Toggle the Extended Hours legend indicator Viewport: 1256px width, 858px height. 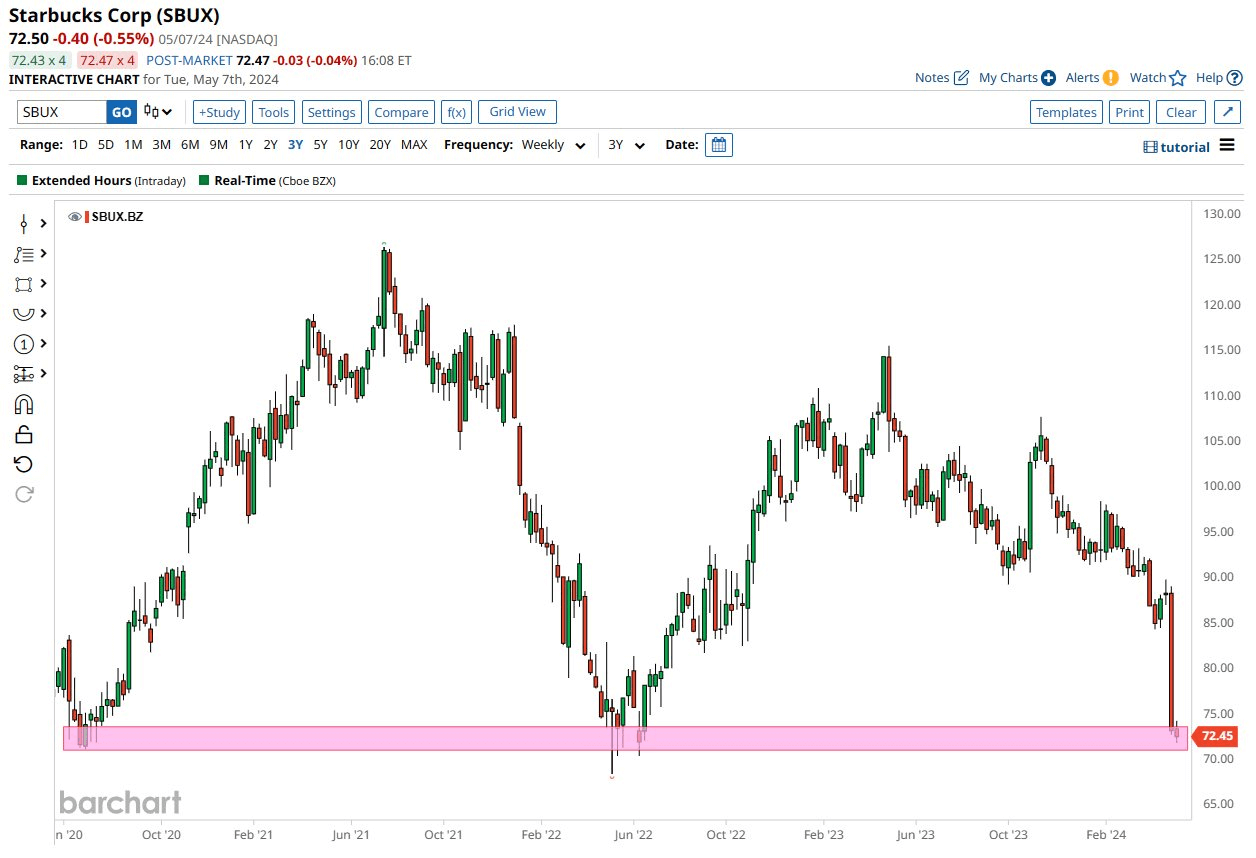(x=22, y=181)
